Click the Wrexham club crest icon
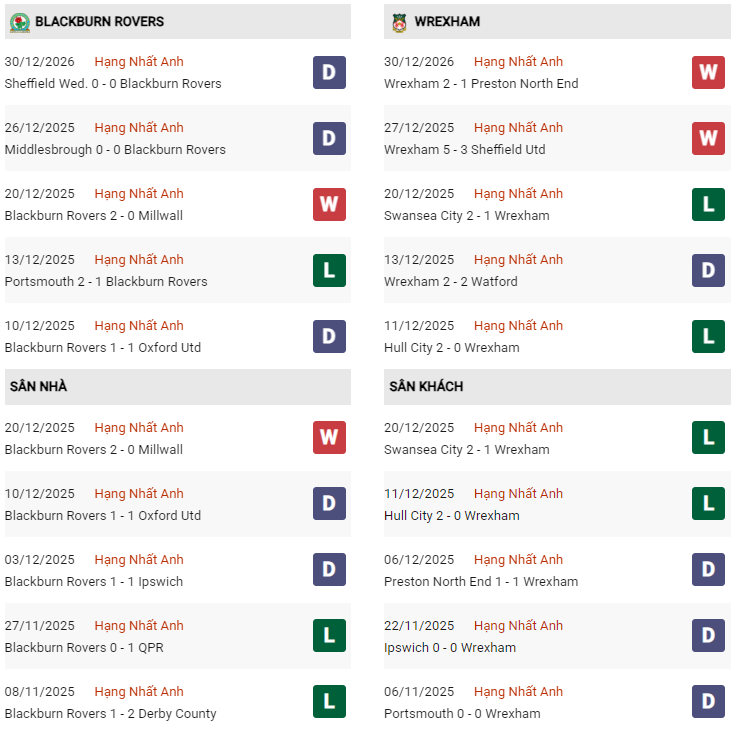This screenshot has width=733, height=730. (x=399, y=21)
